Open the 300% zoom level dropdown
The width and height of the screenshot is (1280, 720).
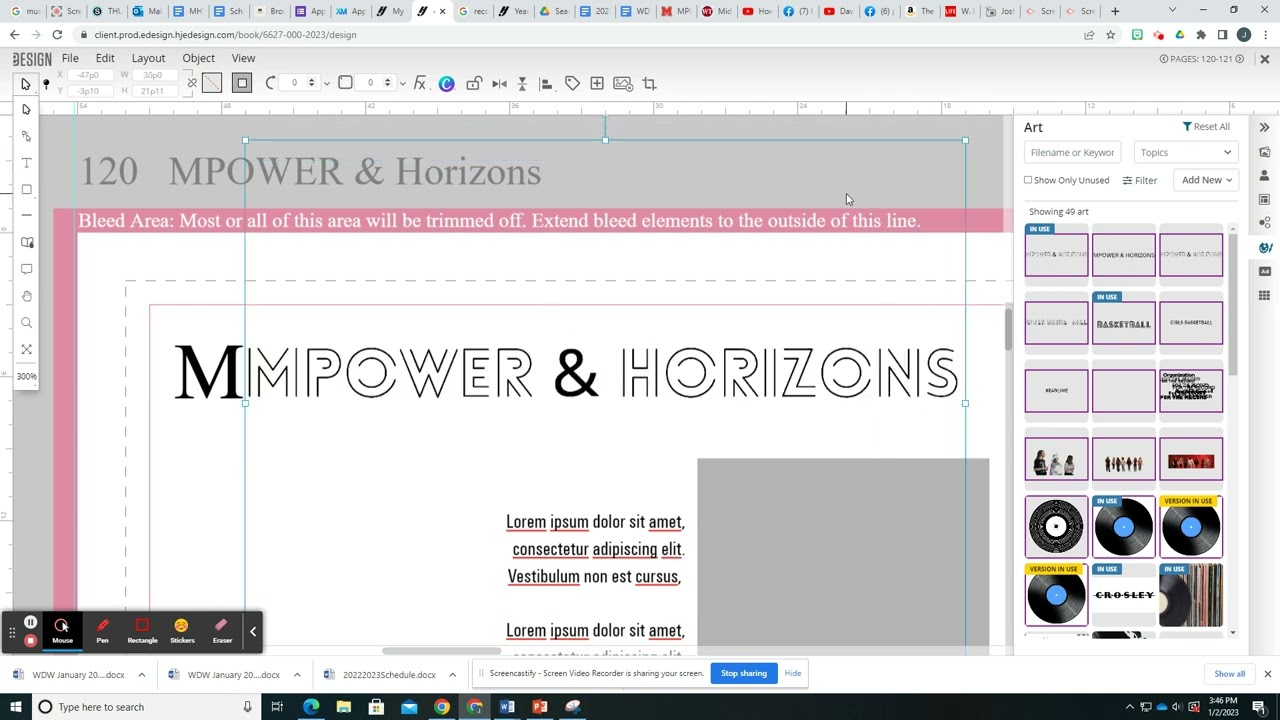[26, 376]
